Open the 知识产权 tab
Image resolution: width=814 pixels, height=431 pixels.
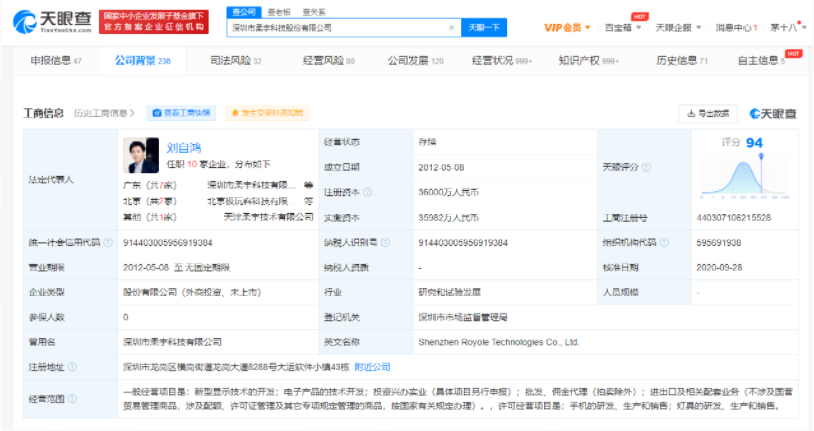(589, 61)
